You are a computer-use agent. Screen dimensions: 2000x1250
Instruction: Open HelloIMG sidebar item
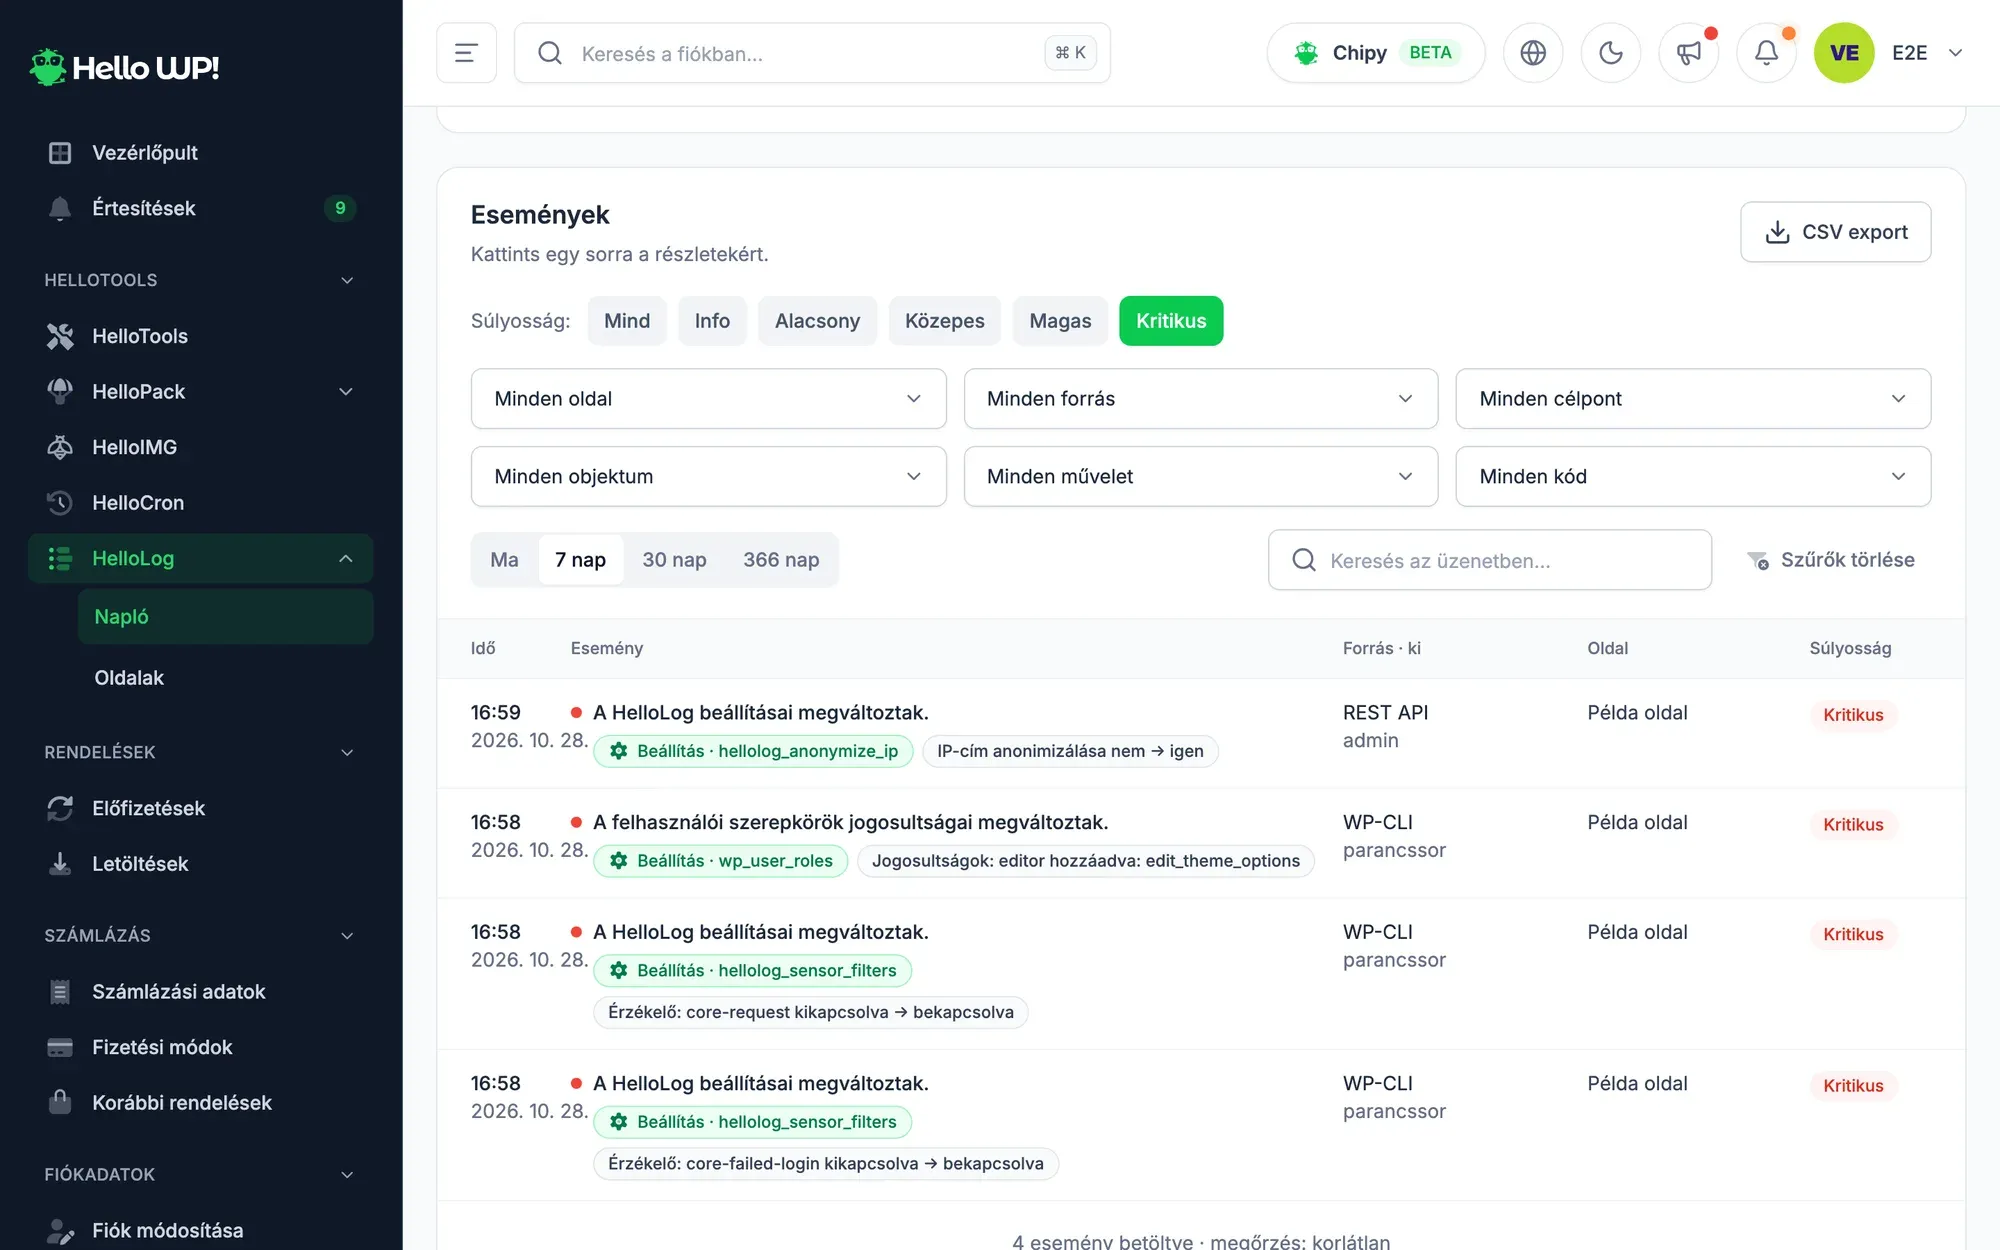[200, 447]
